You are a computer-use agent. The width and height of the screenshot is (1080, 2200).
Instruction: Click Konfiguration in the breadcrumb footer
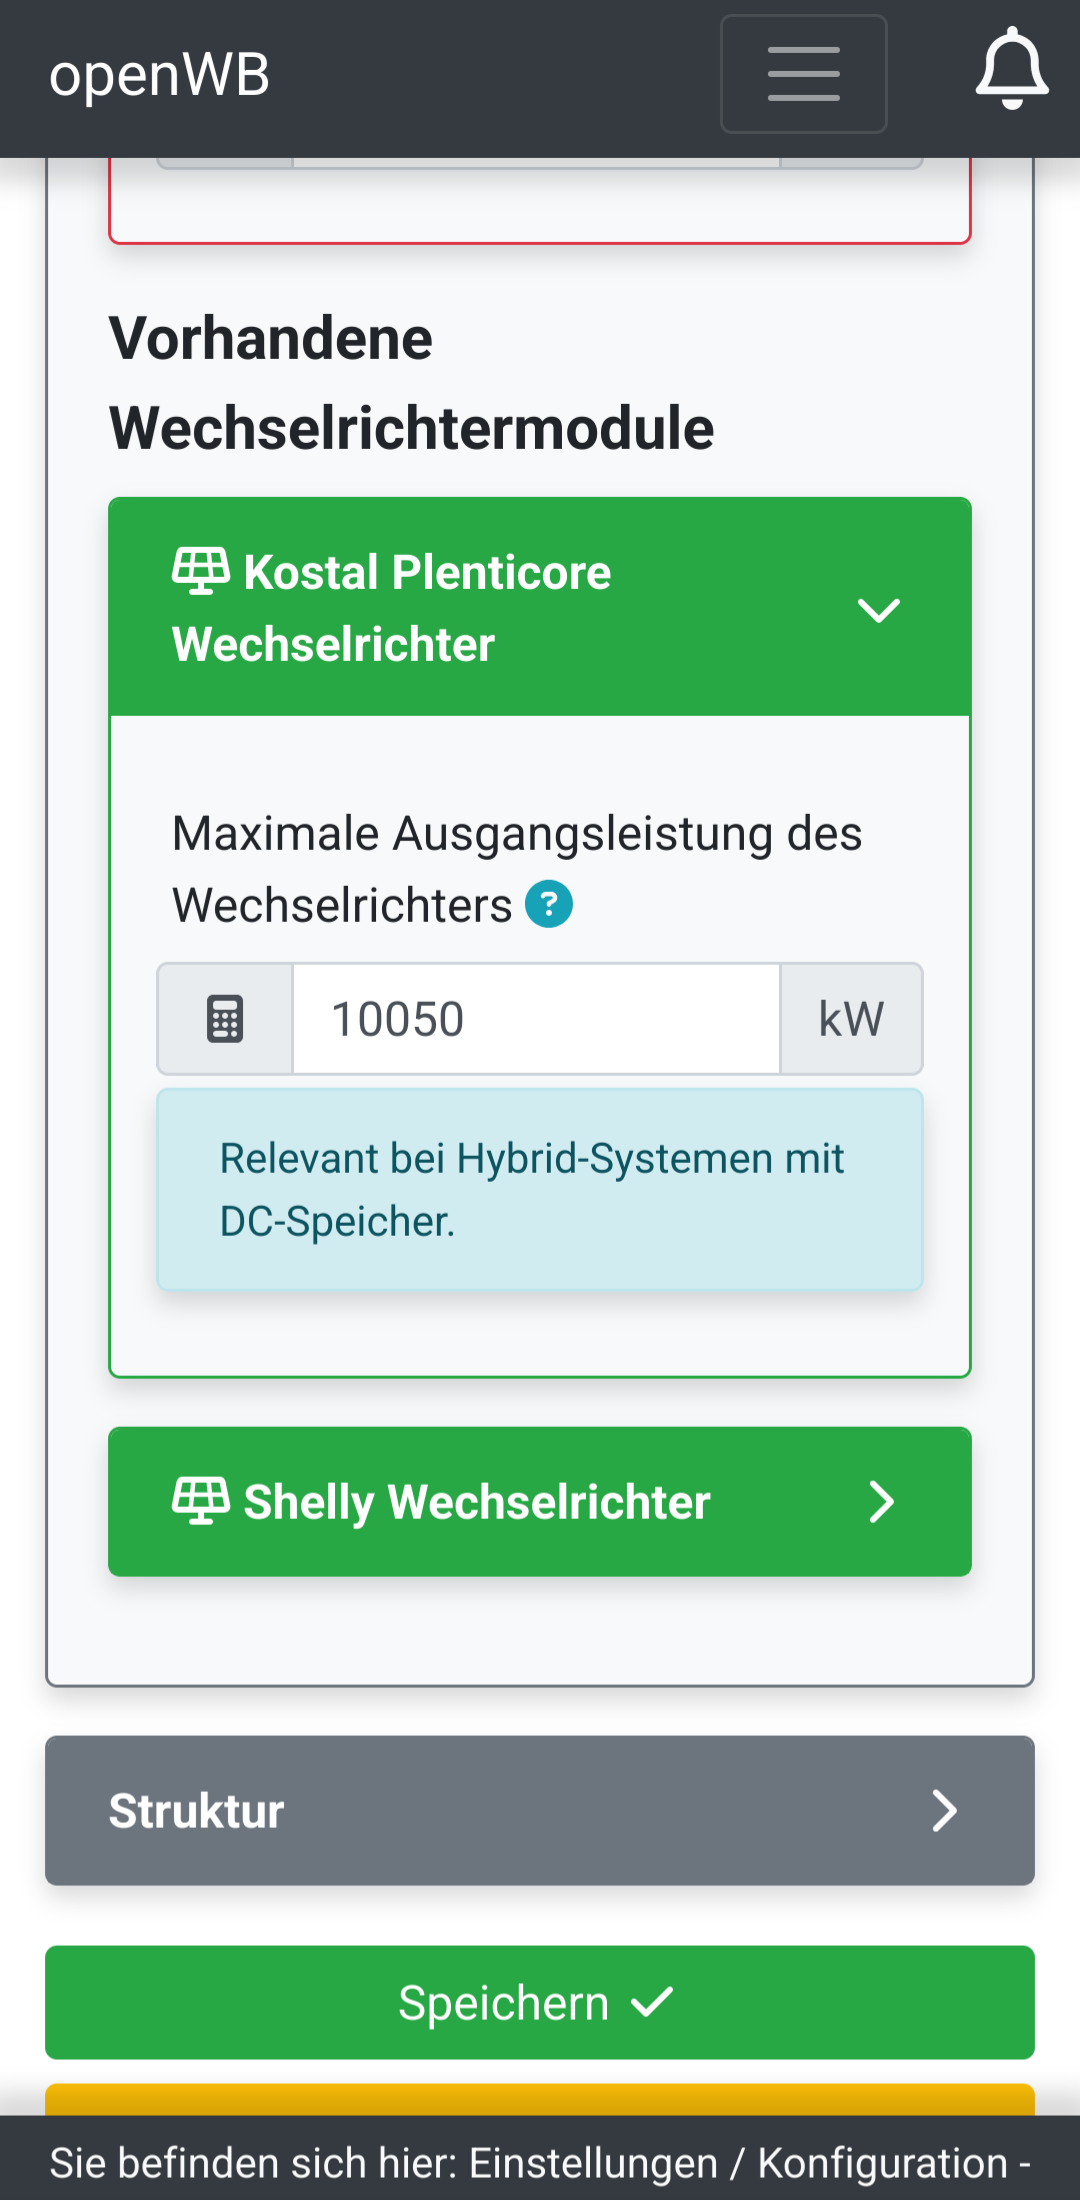882,2163
